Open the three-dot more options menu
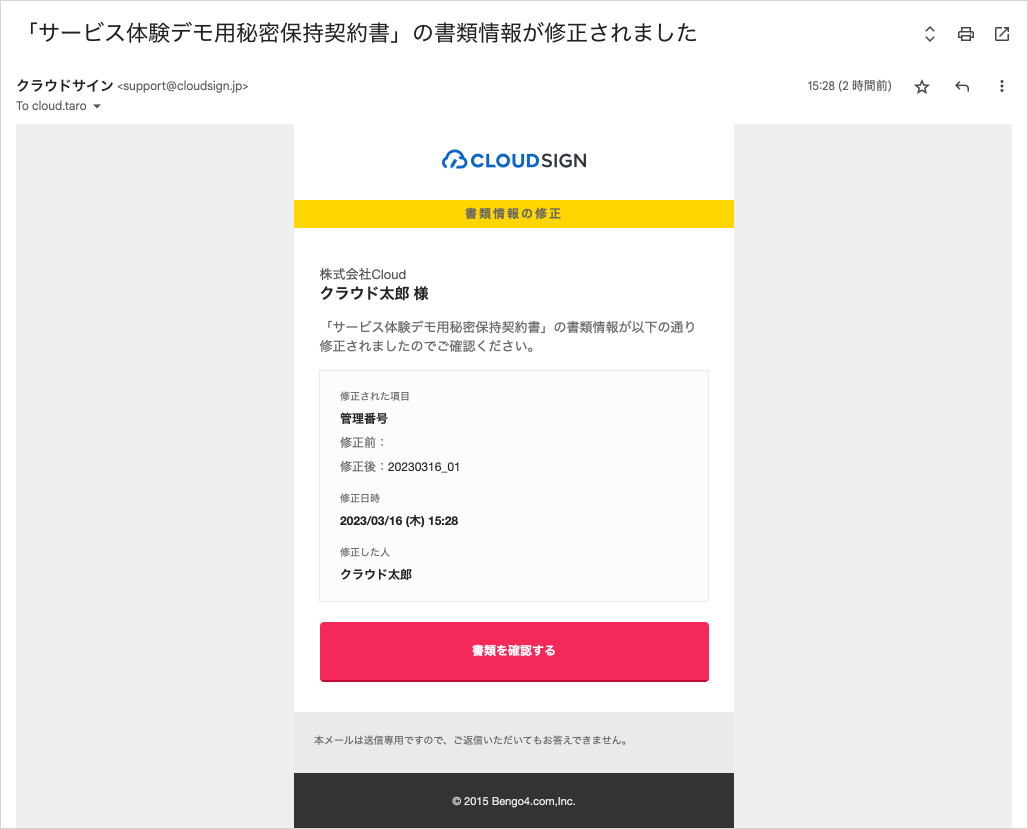 point(1001,86)
